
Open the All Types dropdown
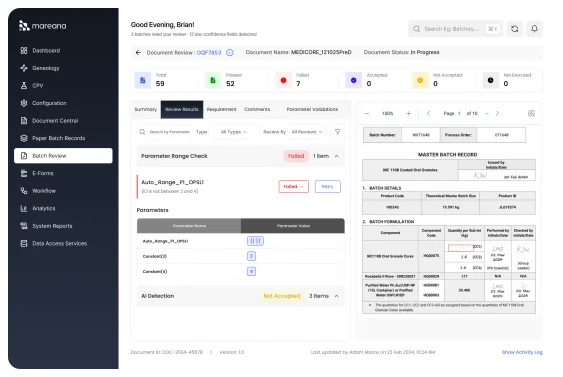click(234, 132)
